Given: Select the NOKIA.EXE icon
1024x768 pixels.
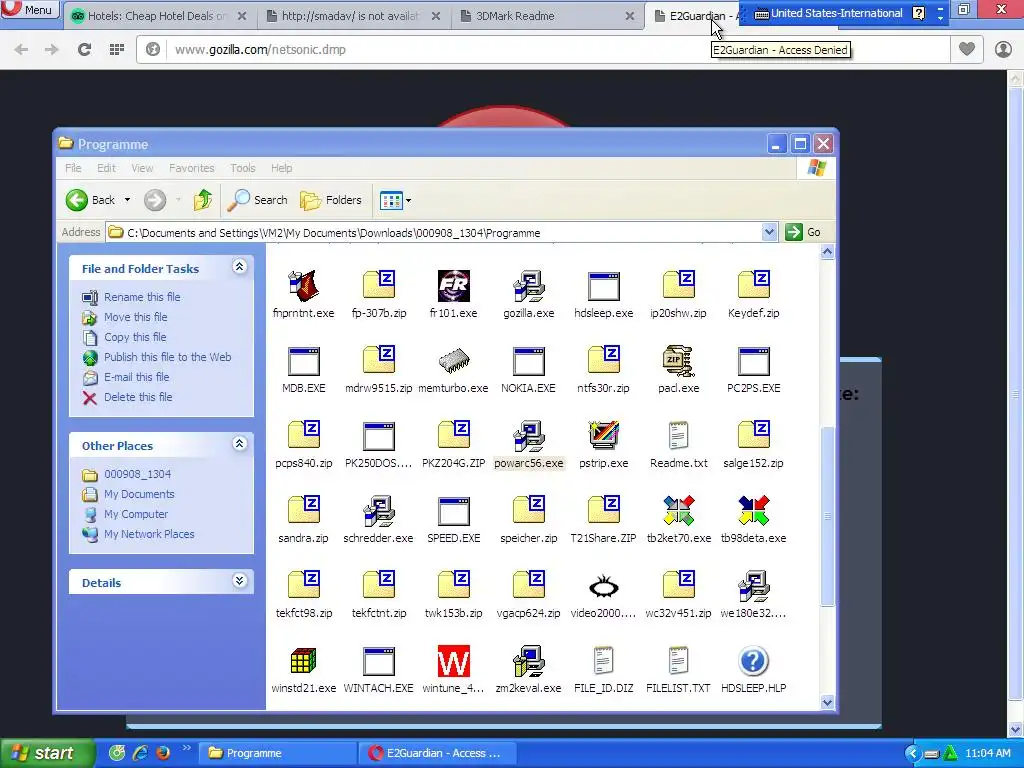Looking at the screenshot, I should (x=528, y=361).
